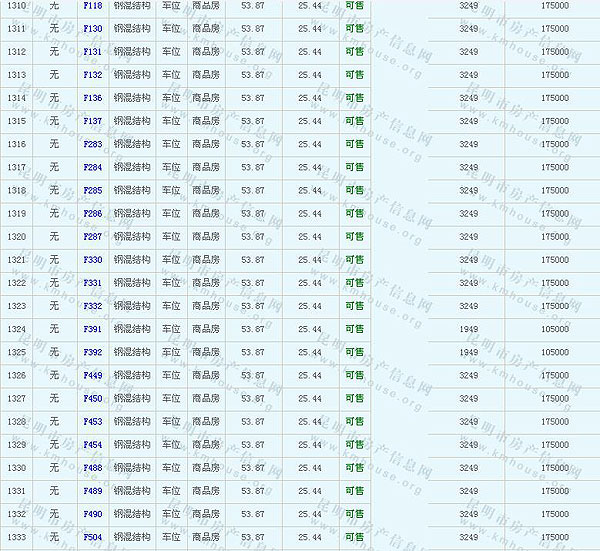Click the 可售 status in row 1310
This screenshot has width=600, height=551.
pos(354,6)
